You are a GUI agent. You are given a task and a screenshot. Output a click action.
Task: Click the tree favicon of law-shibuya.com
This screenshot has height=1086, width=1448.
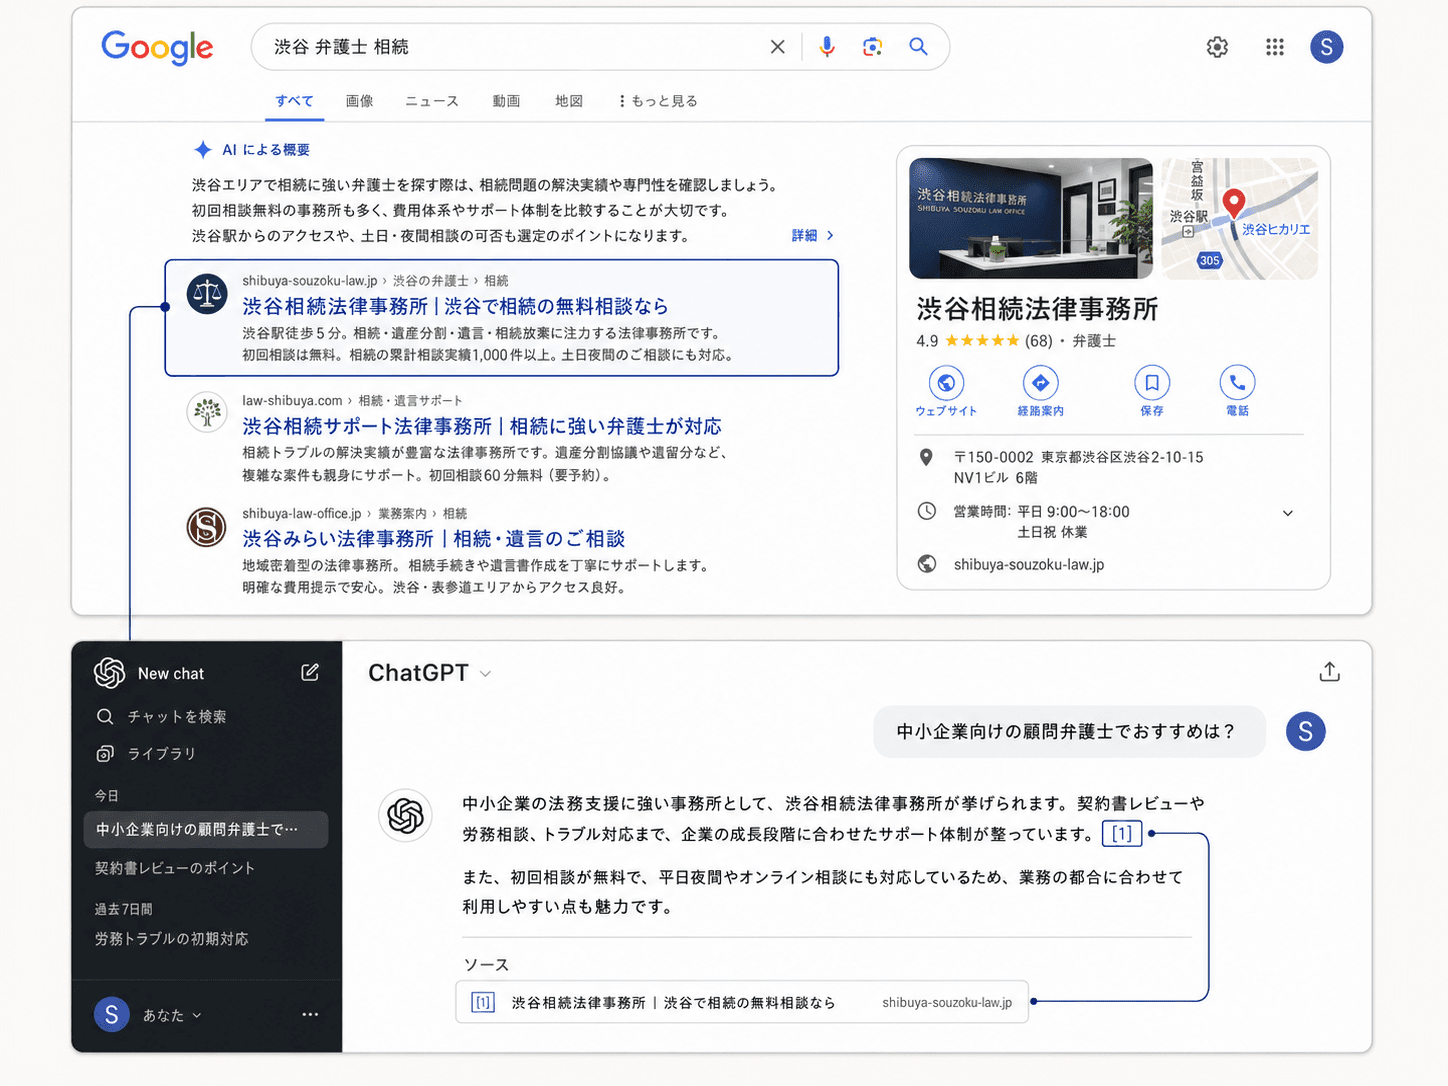pyautogui.click(x=207, y=412)
